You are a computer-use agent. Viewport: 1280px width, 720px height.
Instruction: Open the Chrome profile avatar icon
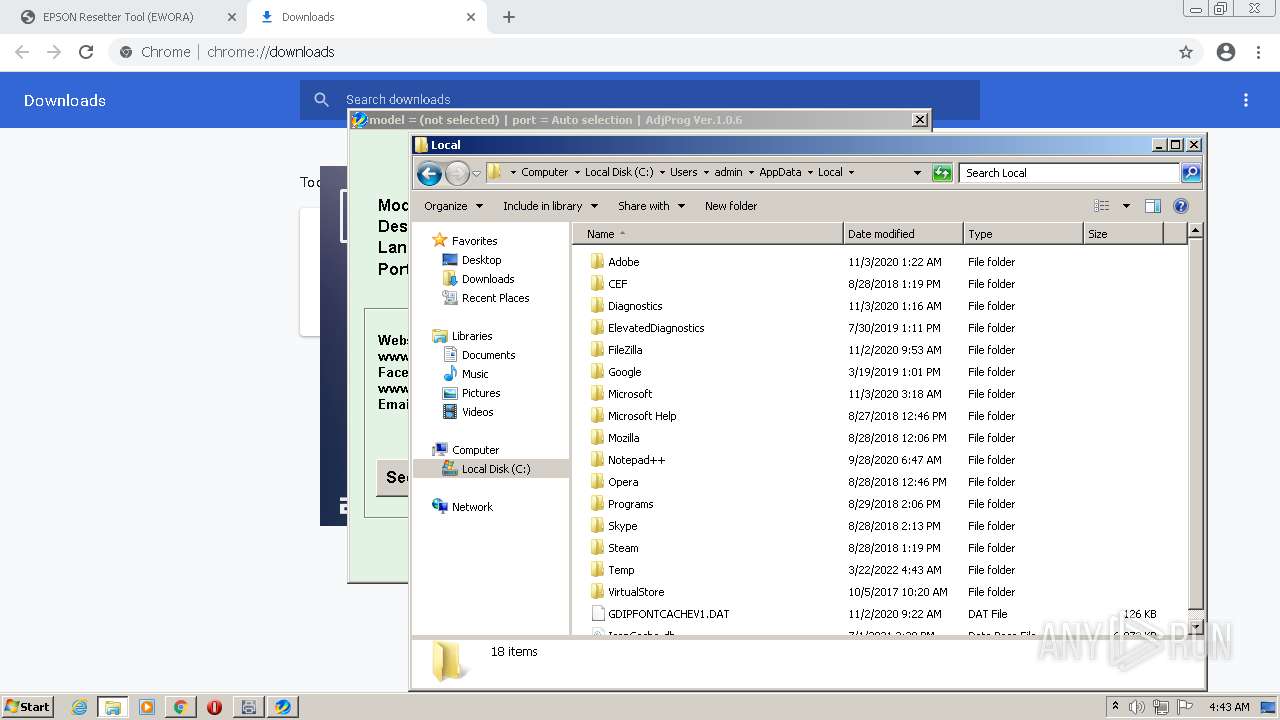1226,52
